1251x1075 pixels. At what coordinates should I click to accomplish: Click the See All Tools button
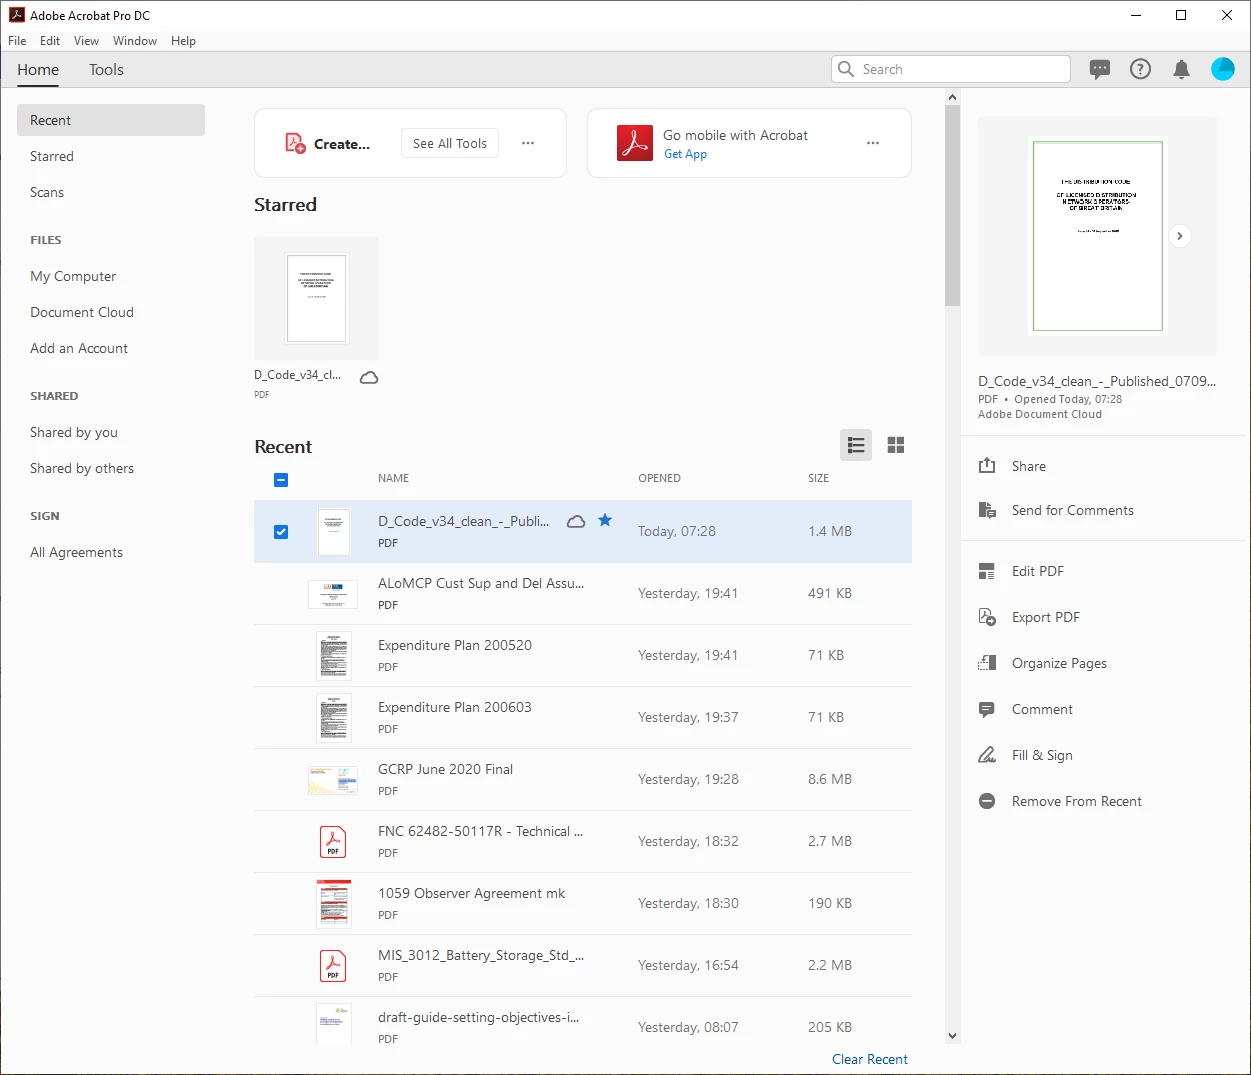tap(450, 143)
